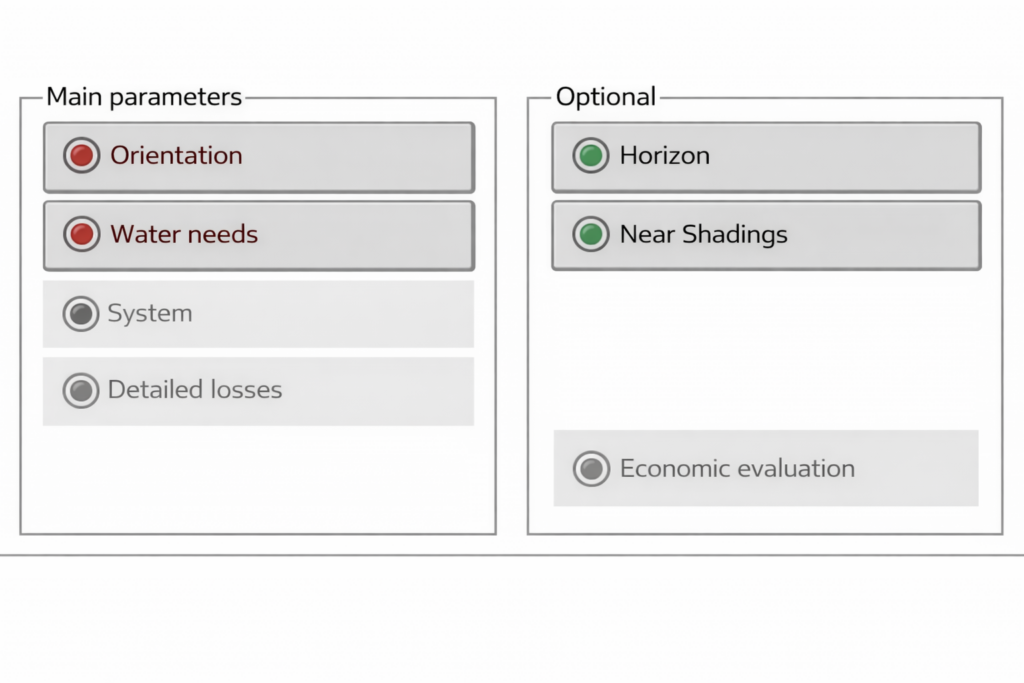Click the green status indicator beside Horizon

[x=591, y=156]
